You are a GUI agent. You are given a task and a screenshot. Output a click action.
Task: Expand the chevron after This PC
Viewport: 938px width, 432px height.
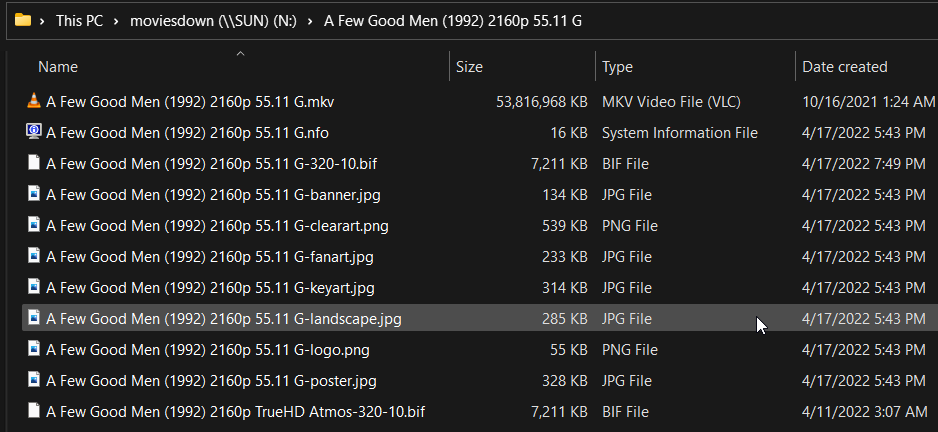(x=117, y=21)
